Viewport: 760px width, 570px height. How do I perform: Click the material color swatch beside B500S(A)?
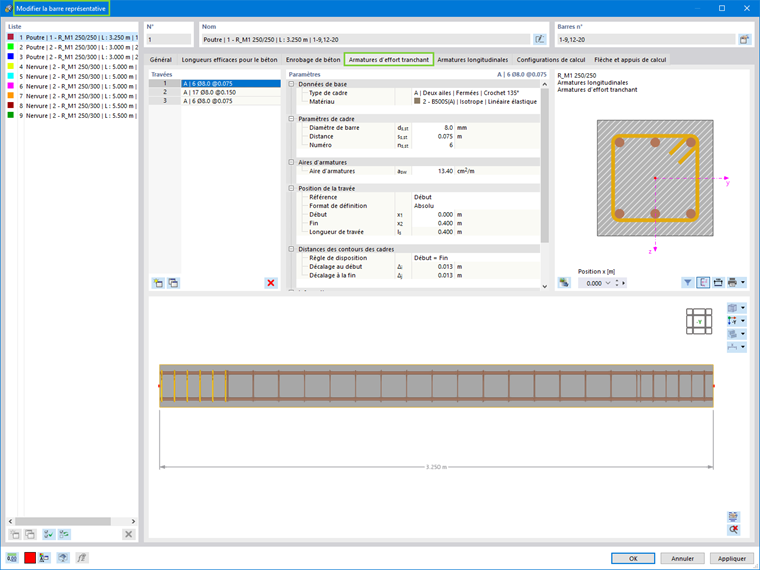point(417,101)
